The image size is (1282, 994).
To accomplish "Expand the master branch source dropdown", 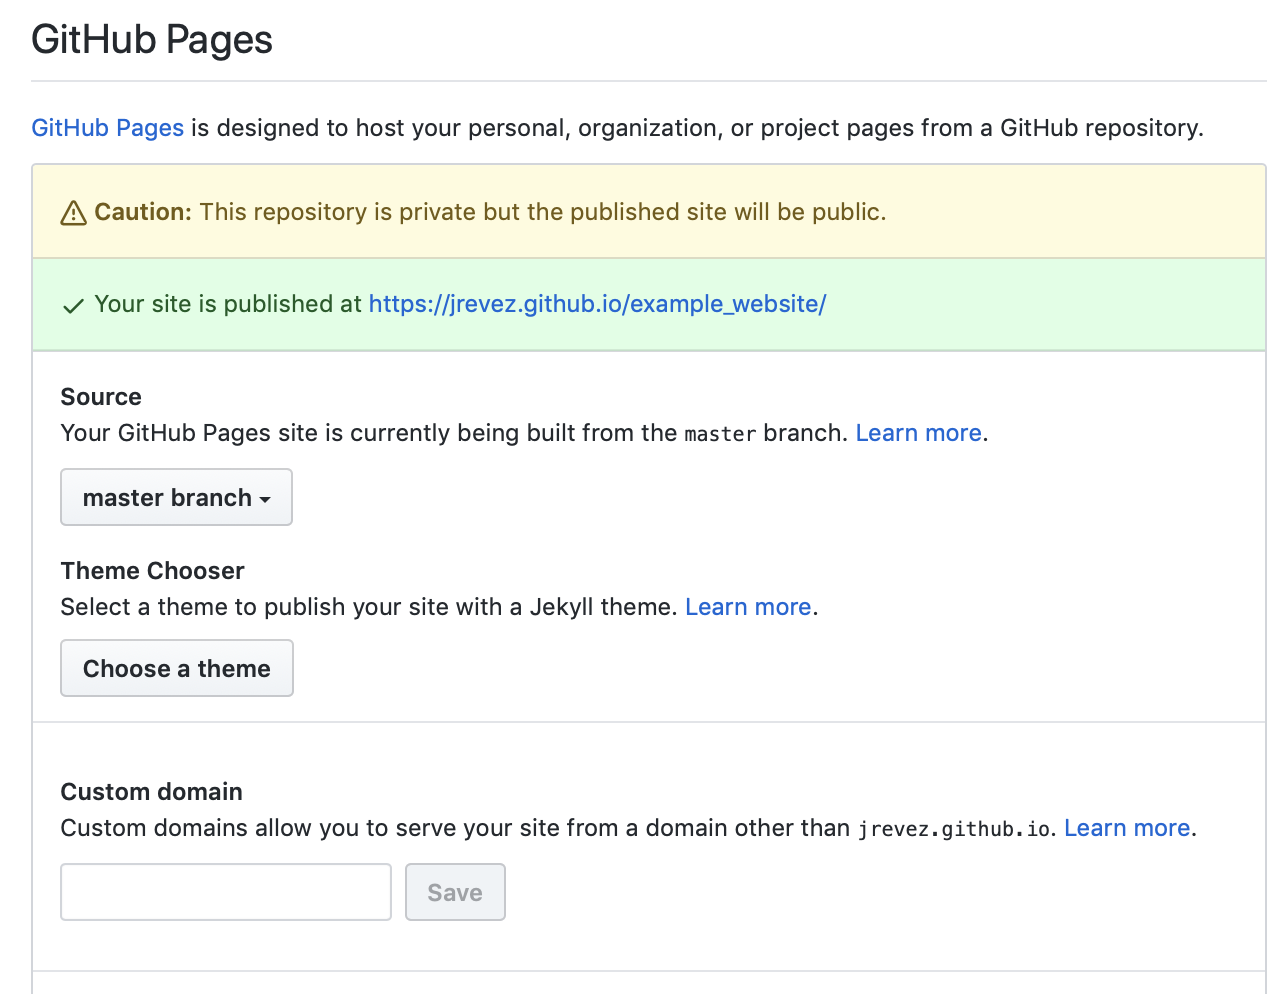I will [176, 497].
